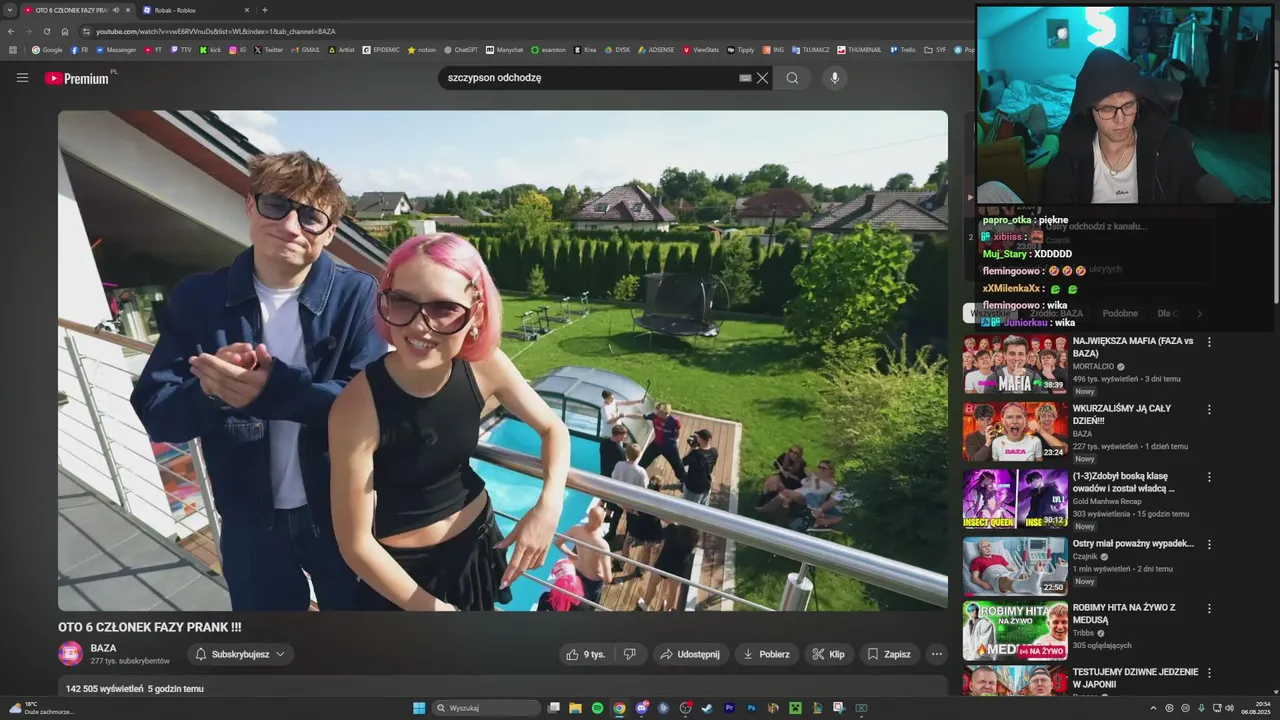Like the video with 9 tys. button

coord(587,654)
